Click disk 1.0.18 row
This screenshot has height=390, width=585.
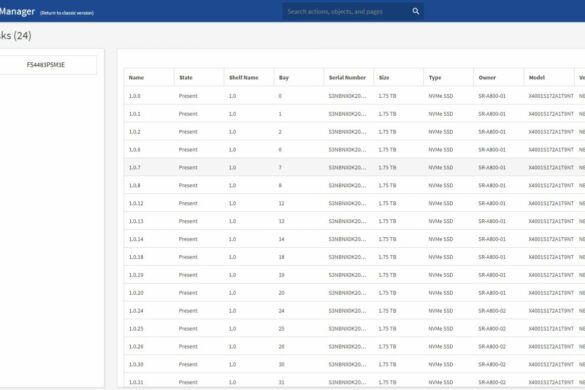354,257
